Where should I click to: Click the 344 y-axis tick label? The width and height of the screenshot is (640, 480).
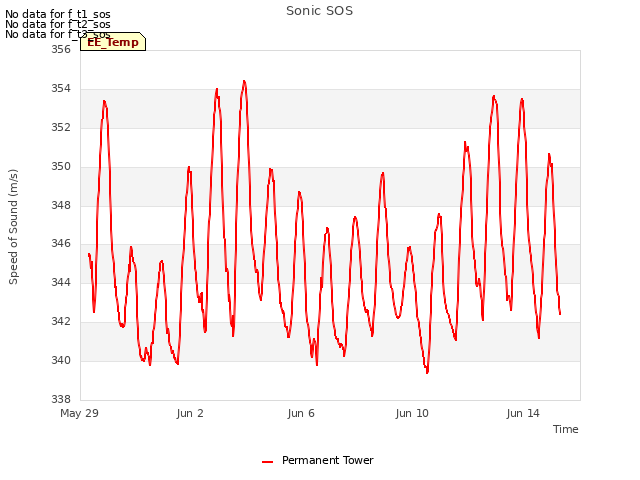(61, 282)
